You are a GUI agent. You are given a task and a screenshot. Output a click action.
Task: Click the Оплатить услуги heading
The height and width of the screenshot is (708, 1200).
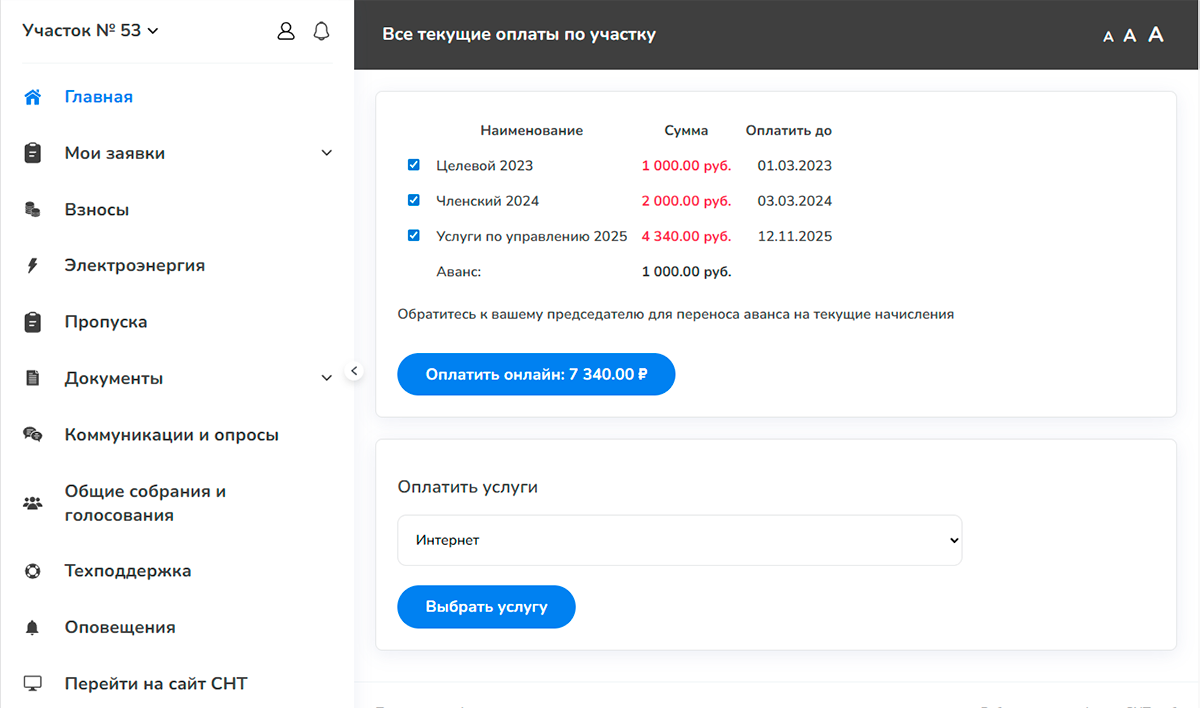(468, 487)
